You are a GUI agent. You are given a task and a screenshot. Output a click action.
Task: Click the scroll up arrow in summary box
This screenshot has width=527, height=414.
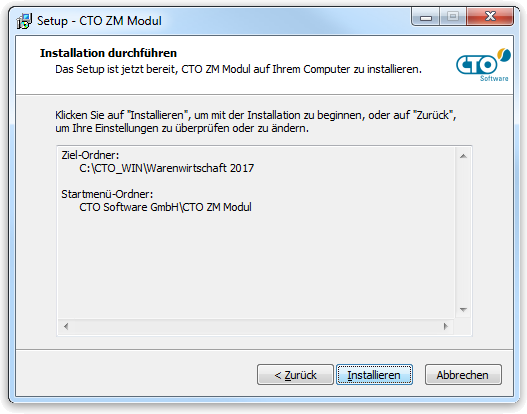463,156
